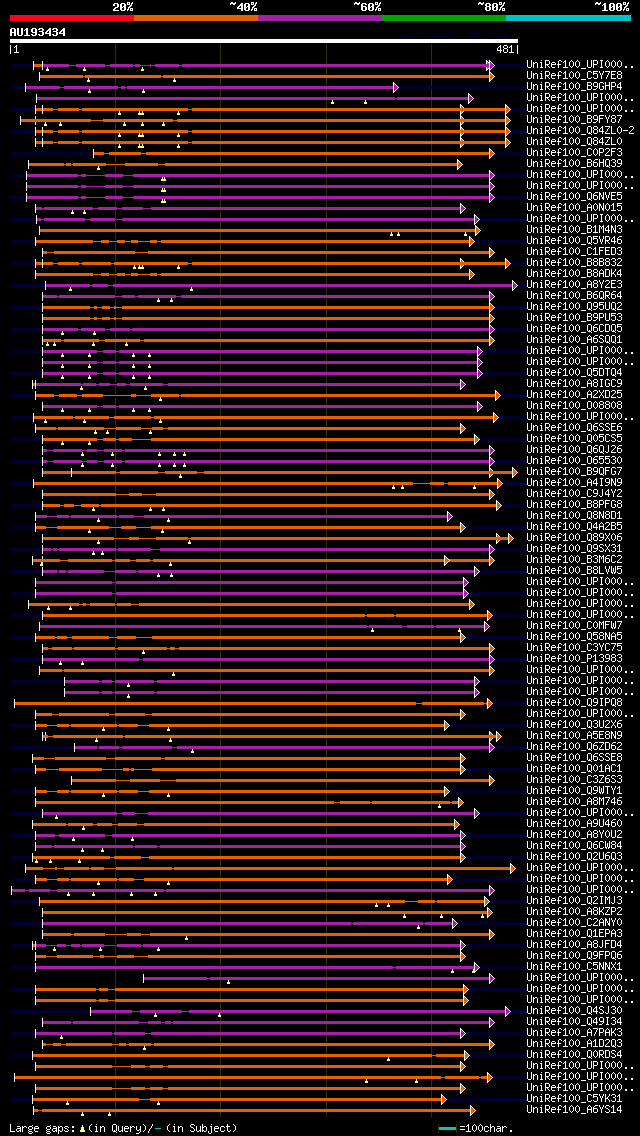Click hit label UniRef100_A9U460

[x=574, y=824]
